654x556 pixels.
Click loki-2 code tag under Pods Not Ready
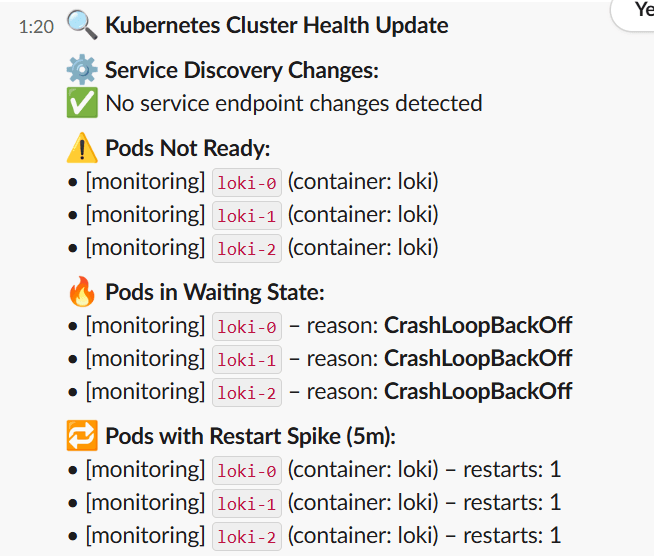tap(247, 249)
